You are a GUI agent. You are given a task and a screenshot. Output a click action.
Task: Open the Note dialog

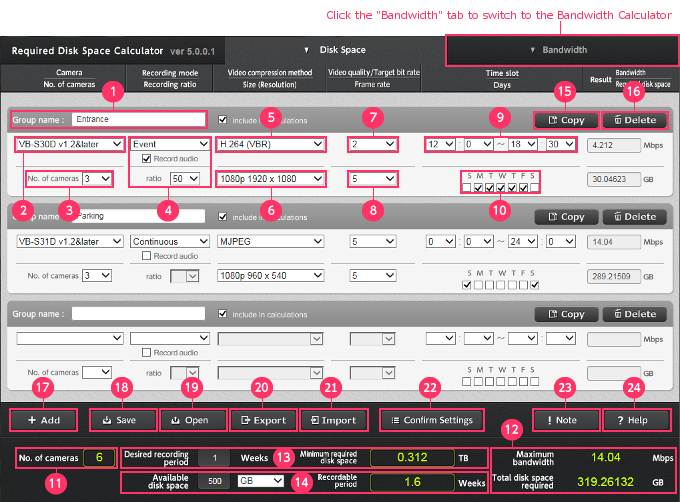pos(563,420)
